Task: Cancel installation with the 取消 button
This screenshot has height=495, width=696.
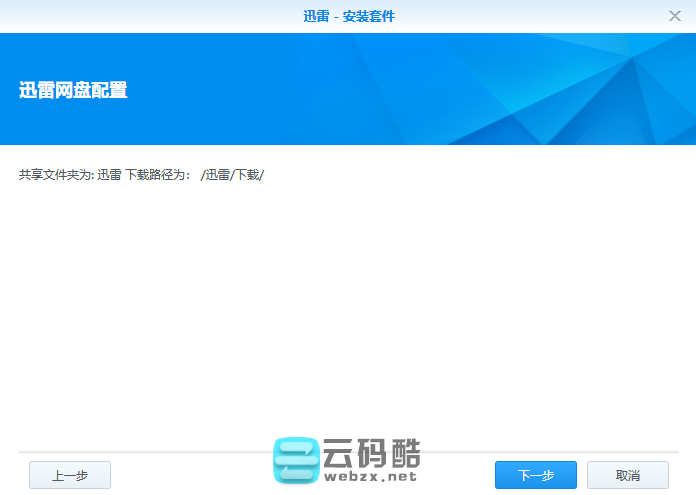Action: (628, 475)
